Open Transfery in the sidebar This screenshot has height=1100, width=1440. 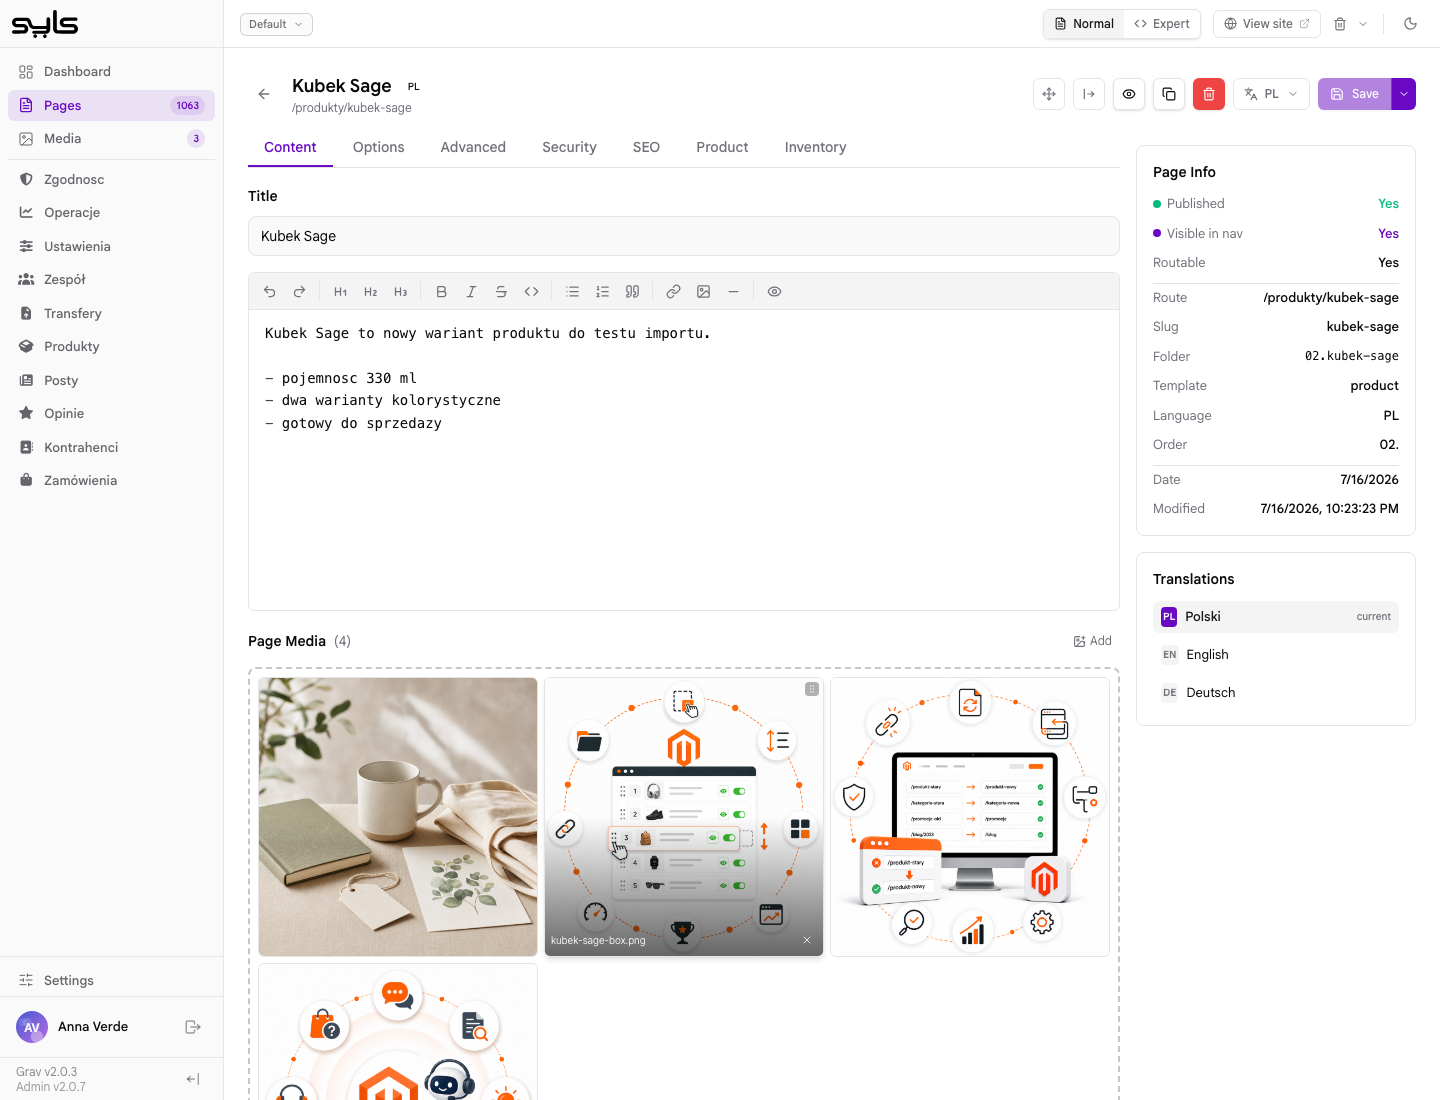tap(111, 314)
